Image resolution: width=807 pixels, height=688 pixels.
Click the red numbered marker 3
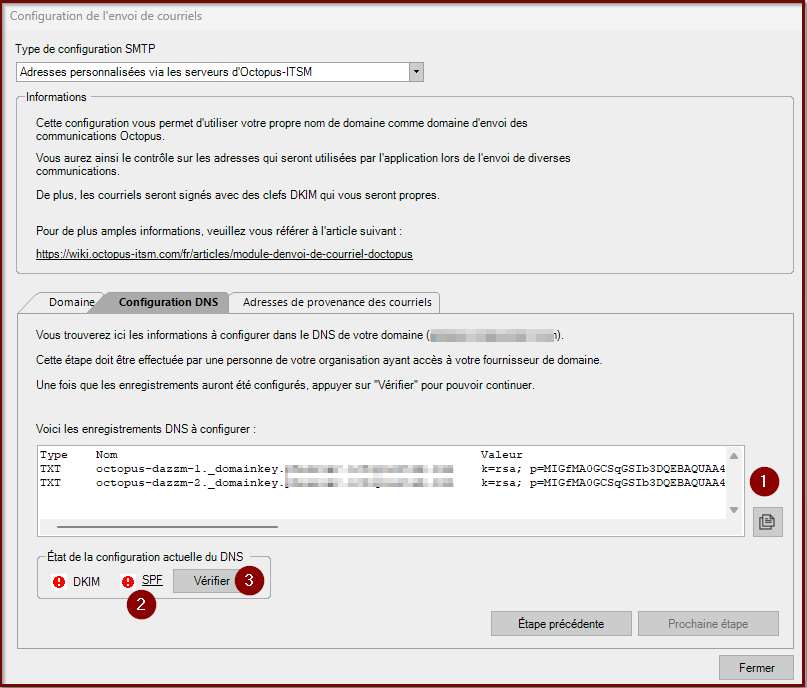point(249,581)
